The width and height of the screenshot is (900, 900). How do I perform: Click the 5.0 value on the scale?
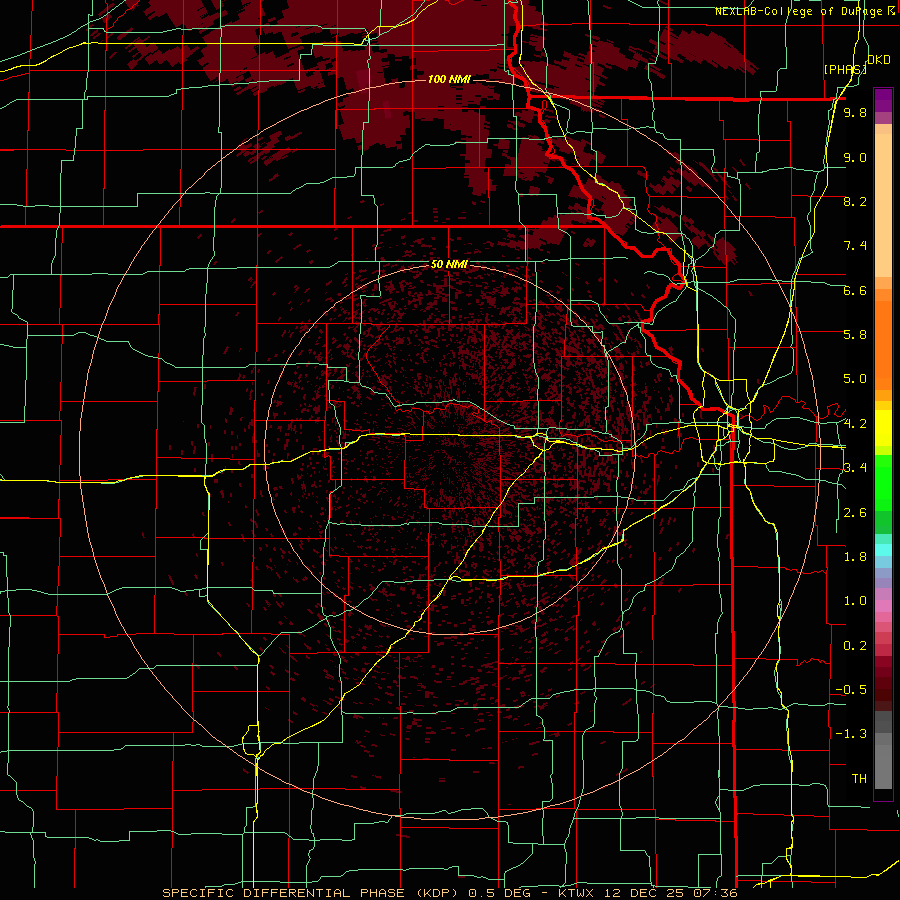click(x=855, y=379)
